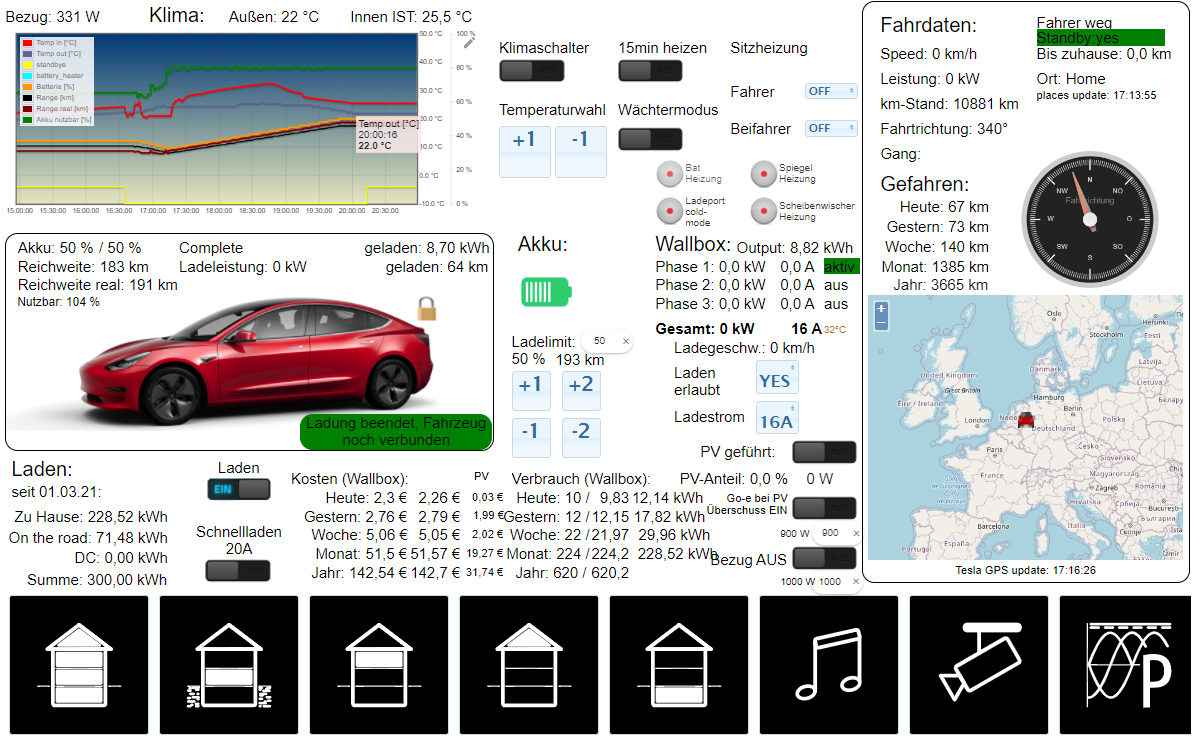Viewport: 1194px width, 737px height.
Task: Toggle the Scheibenwischer Heizung round indicator
Action: click(763, 211)
